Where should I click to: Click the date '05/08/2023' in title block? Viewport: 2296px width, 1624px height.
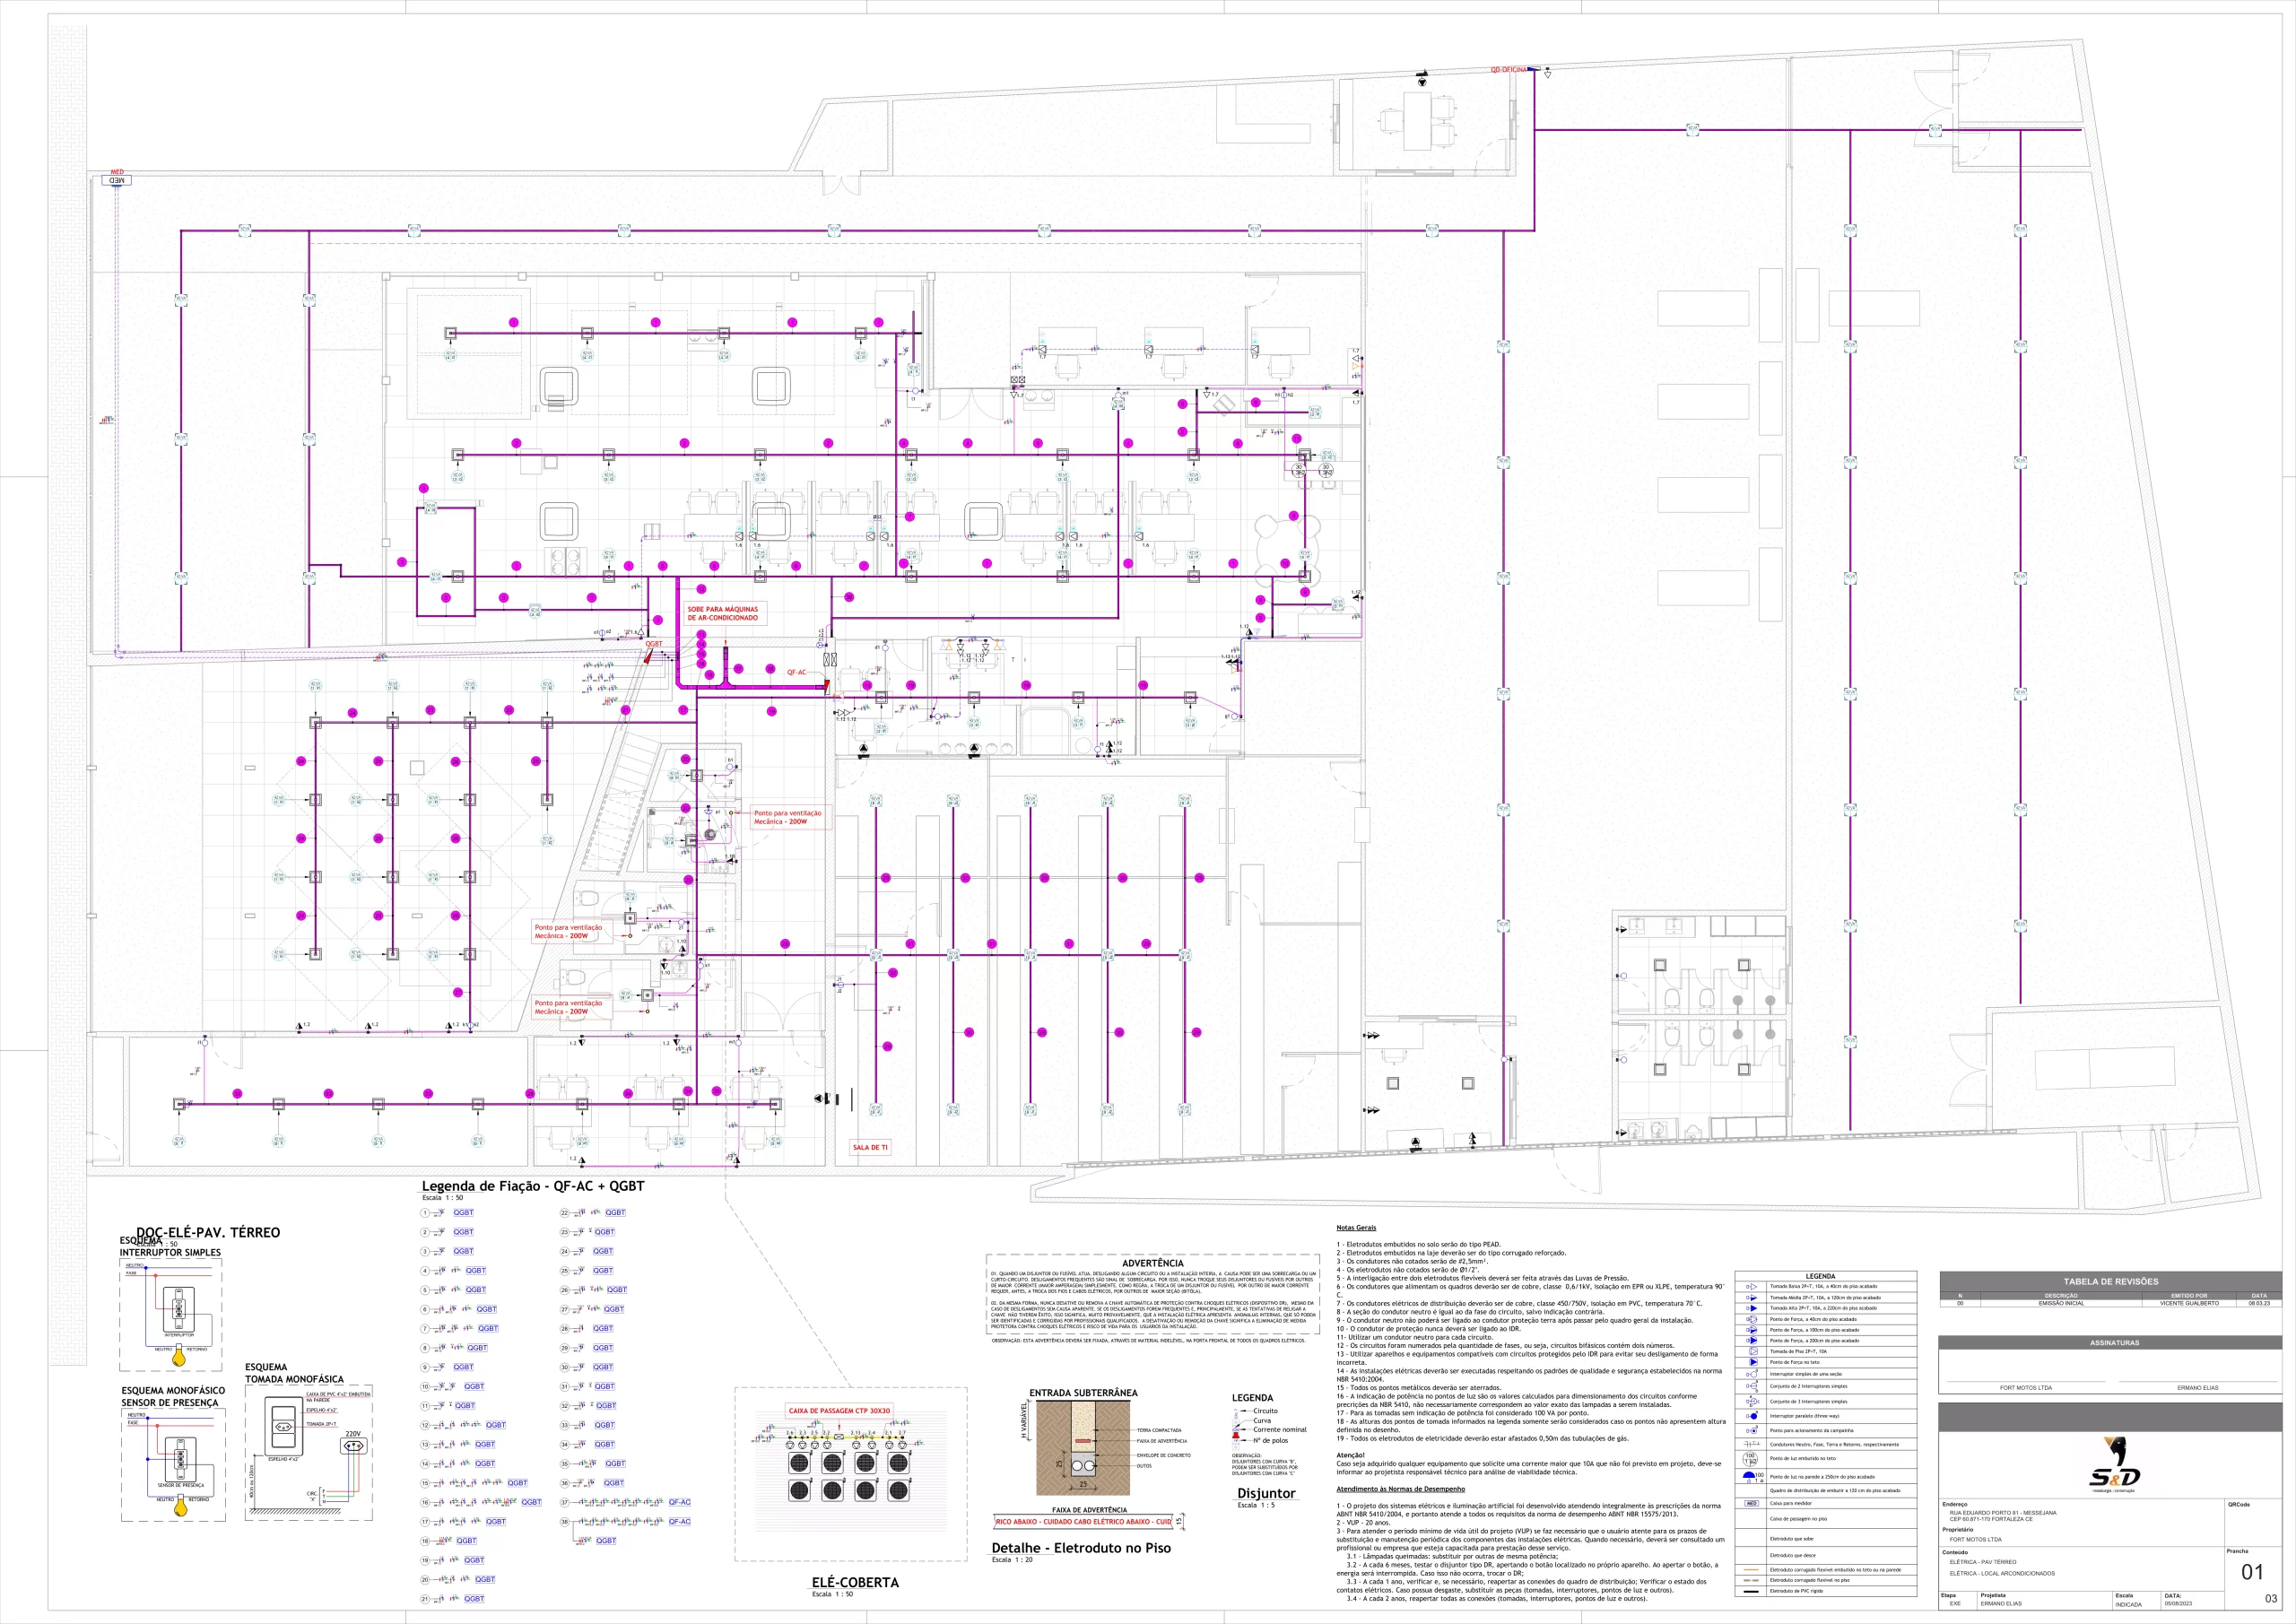tap(2180, 1603)
